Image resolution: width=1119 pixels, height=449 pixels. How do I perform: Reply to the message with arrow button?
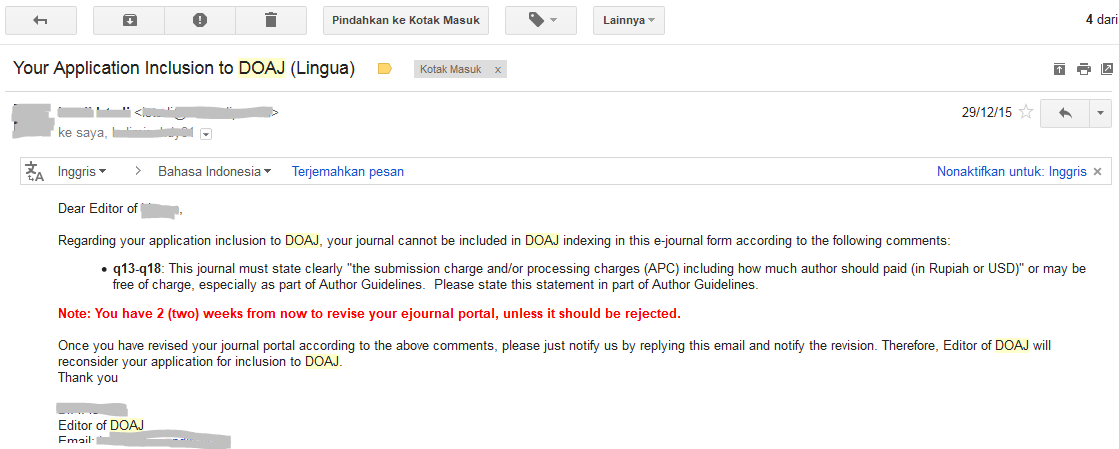click(x=1064, y=113)
